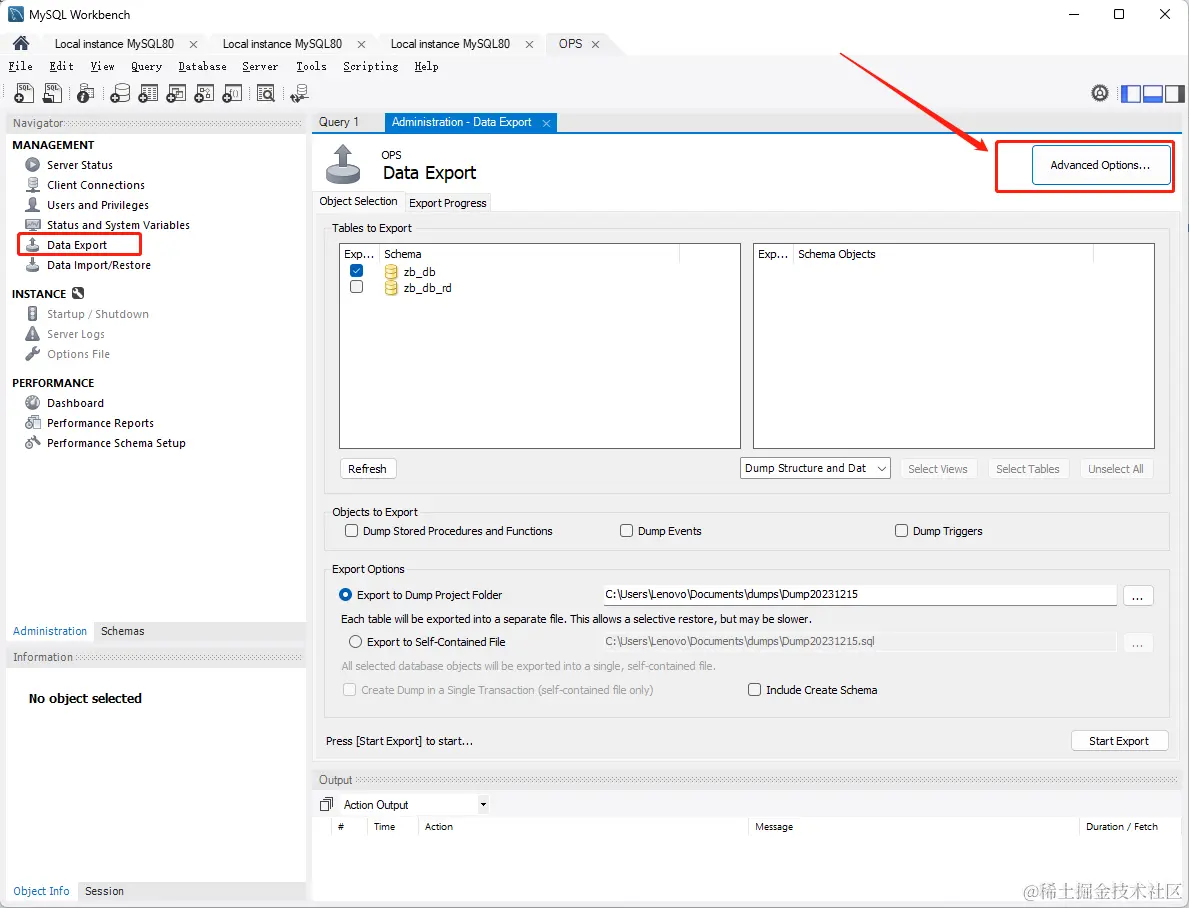Screen dimensions: 1189x908
Task: Click the INSTANCE wrench icon
Action: click(x=78, y=294)
